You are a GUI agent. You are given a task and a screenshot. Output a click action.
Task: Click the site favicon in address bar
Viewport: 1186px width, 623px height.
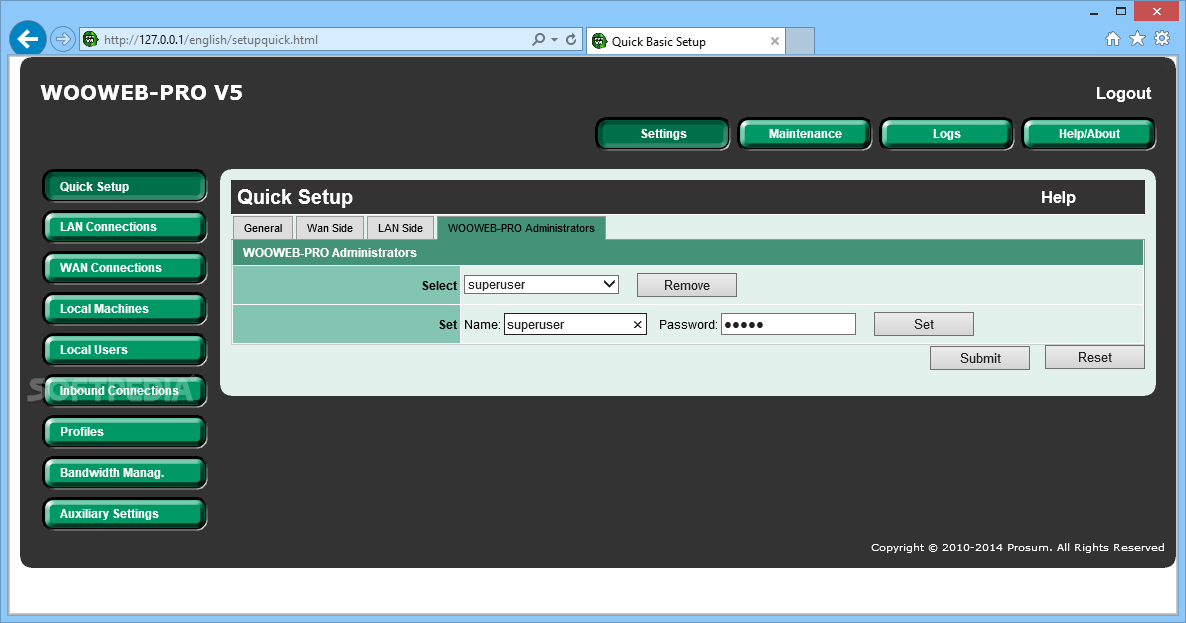pos(91,39)
